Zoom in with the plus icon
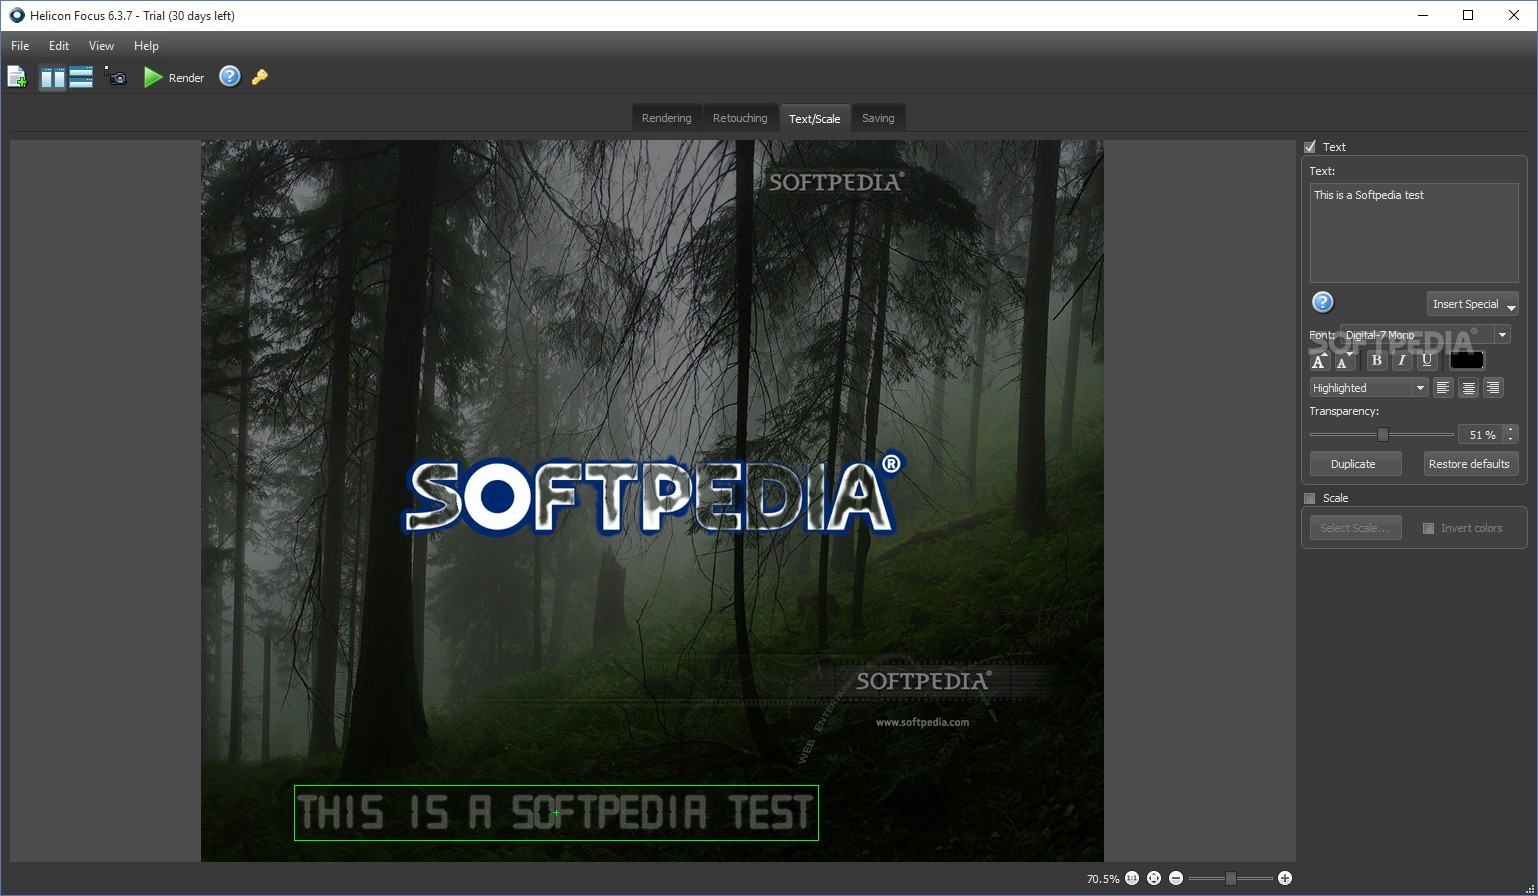This screenshot has height=896, width=1538. point(1285,878)
